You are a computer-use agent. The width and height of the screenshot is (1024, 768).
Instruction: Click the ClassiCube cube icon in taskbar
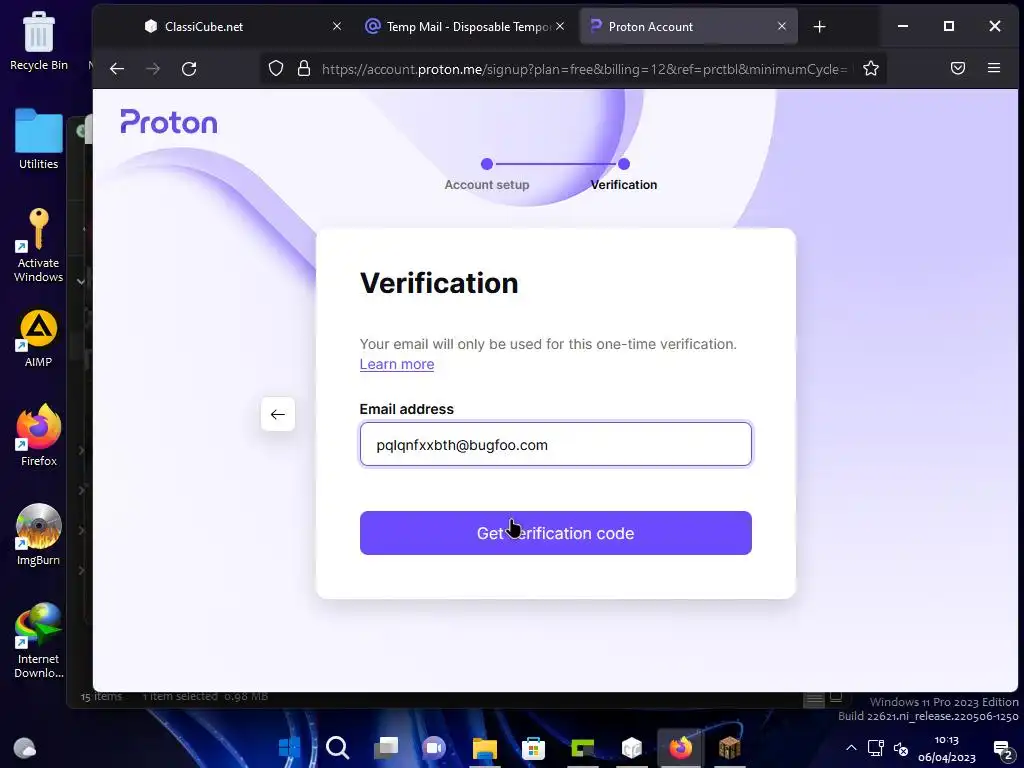click(632, 747)
